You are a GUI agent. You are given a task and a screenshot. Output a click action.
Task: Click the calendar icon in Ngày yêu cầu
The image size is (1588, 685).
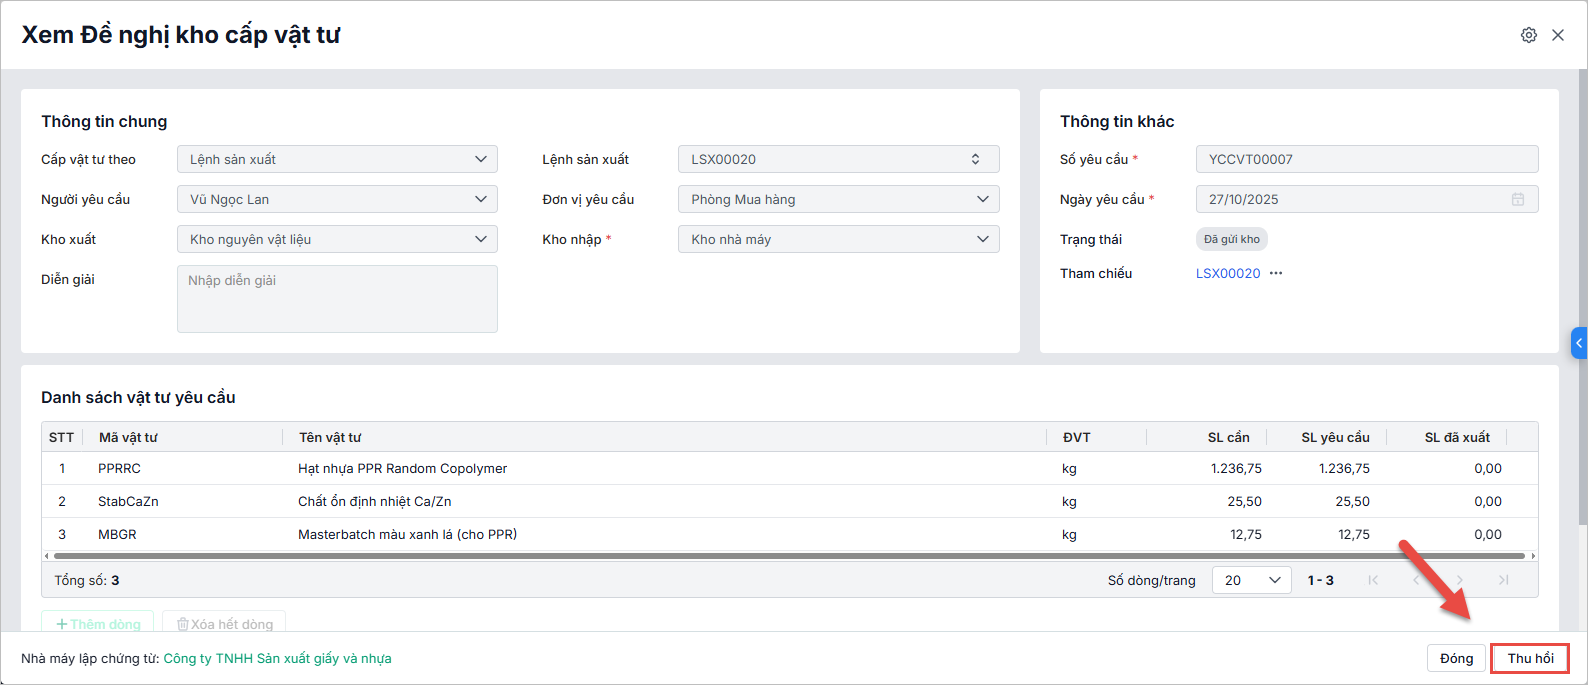coord(1518,199)
